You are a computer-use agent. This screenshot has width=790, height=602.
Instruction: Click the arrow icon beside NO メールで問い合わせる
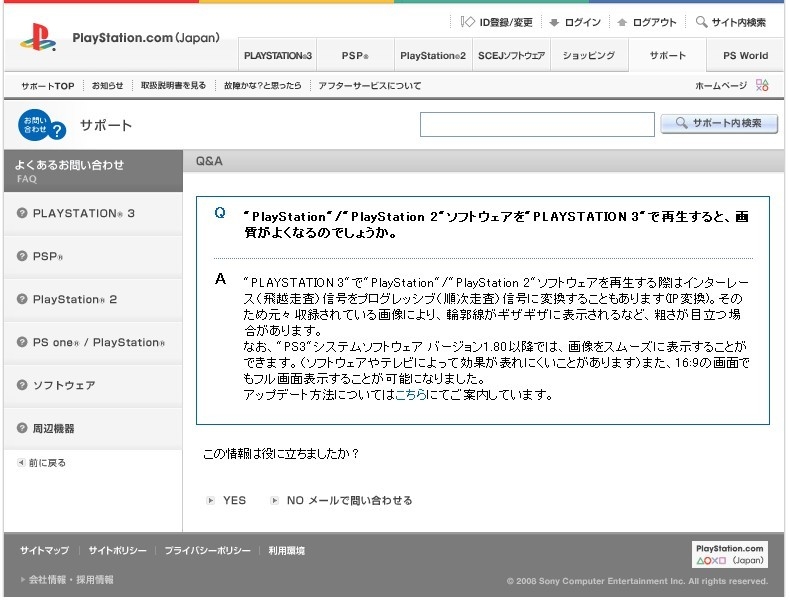tap(275, 500)
